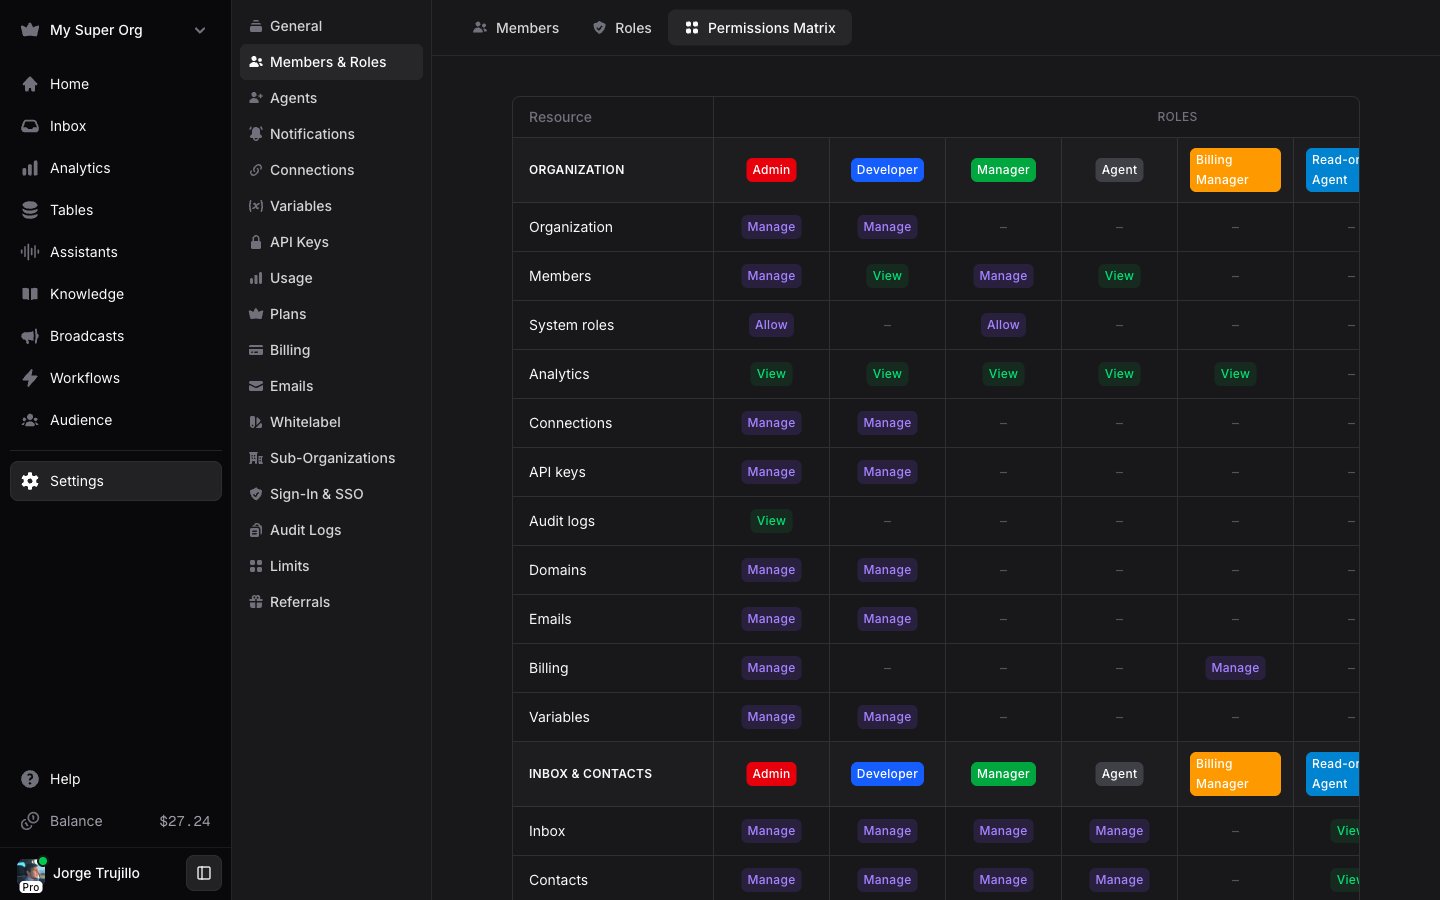The width and height of the screenshot is (1440, 900).
Task: Click the Balance coin icon
Action: point(30,821)
